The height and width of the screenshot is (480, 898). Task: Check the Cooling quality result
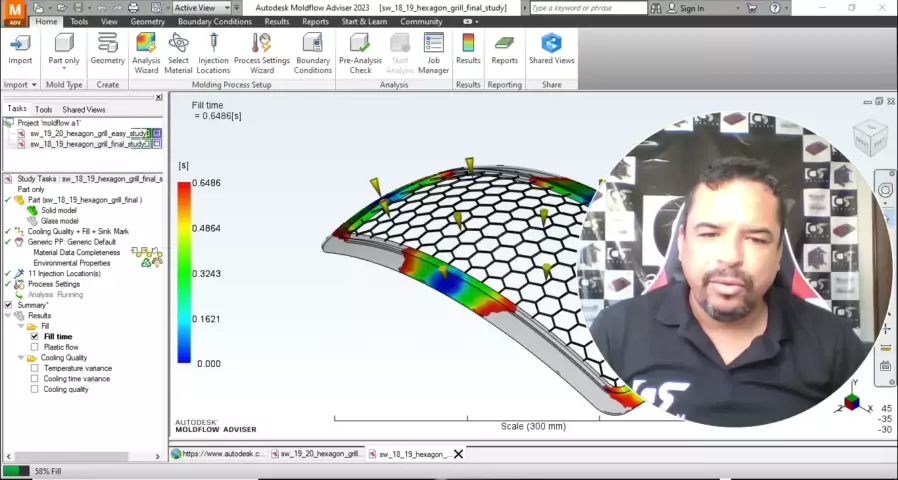[34, 389]
